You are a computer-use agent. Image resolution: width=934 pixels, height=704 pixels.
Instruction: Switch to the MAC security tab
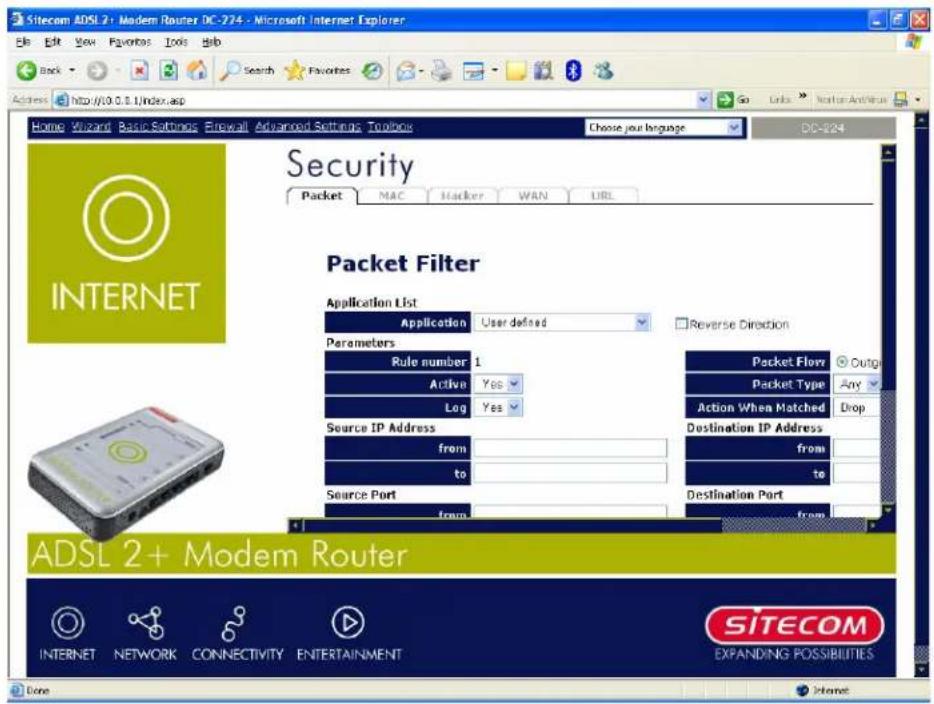click(392, 196)
